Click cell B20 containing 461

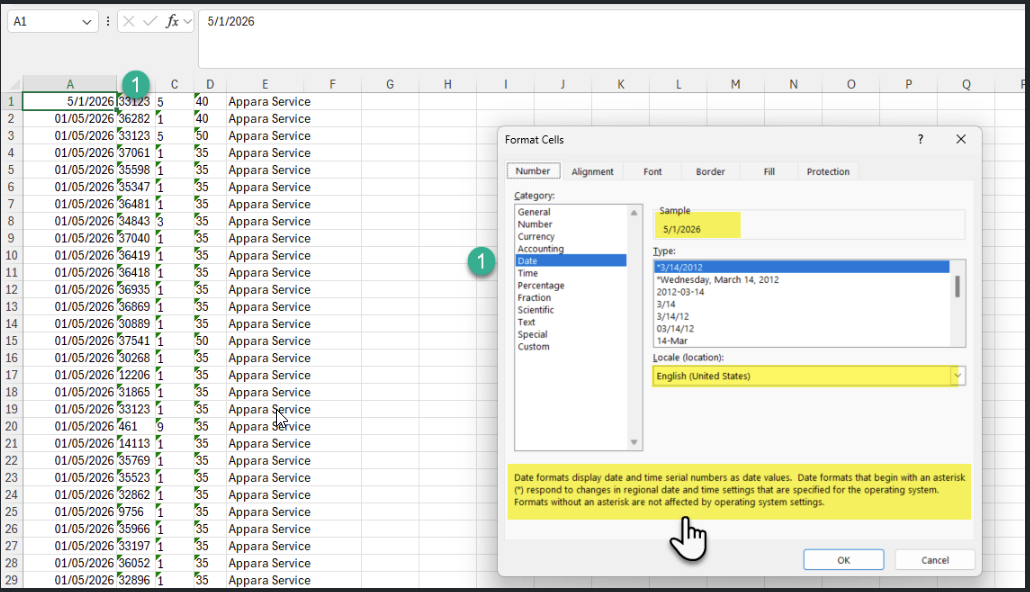tap(136, 426)
